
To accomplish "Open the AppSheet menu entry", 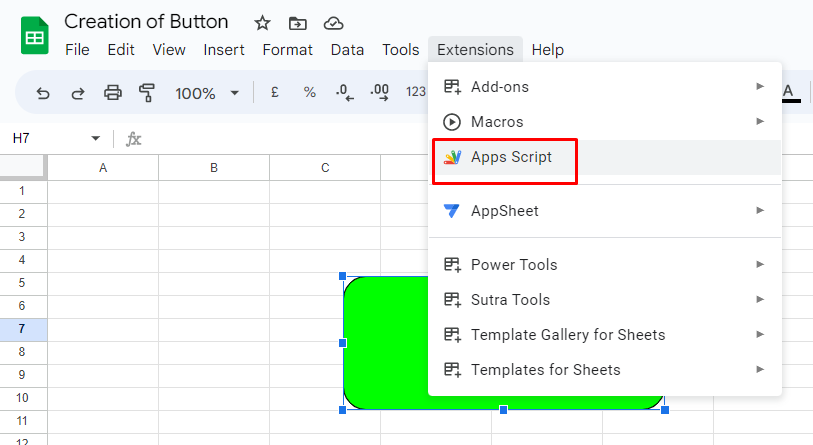I will tap(605, 211).
